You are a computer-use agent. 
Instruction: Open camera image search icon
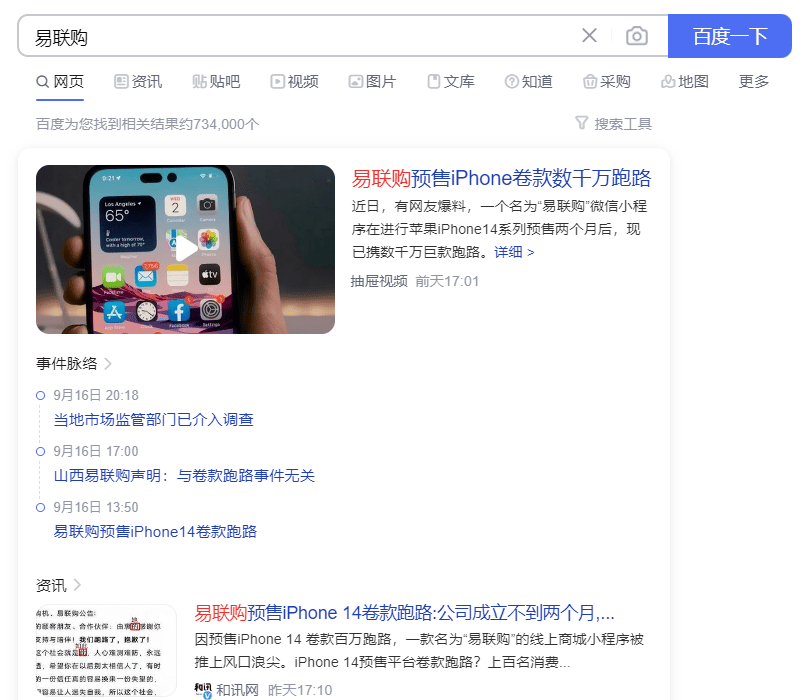pos(637,36)
